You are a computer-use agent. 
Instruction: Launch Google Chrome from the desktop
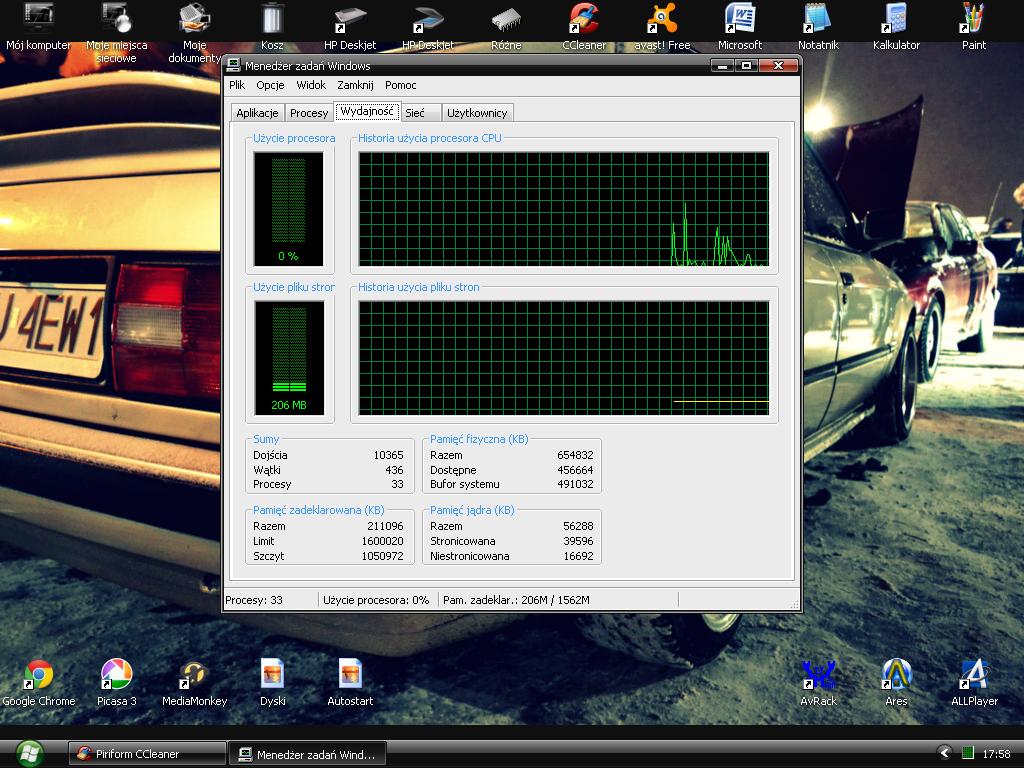tap(39, 676)
